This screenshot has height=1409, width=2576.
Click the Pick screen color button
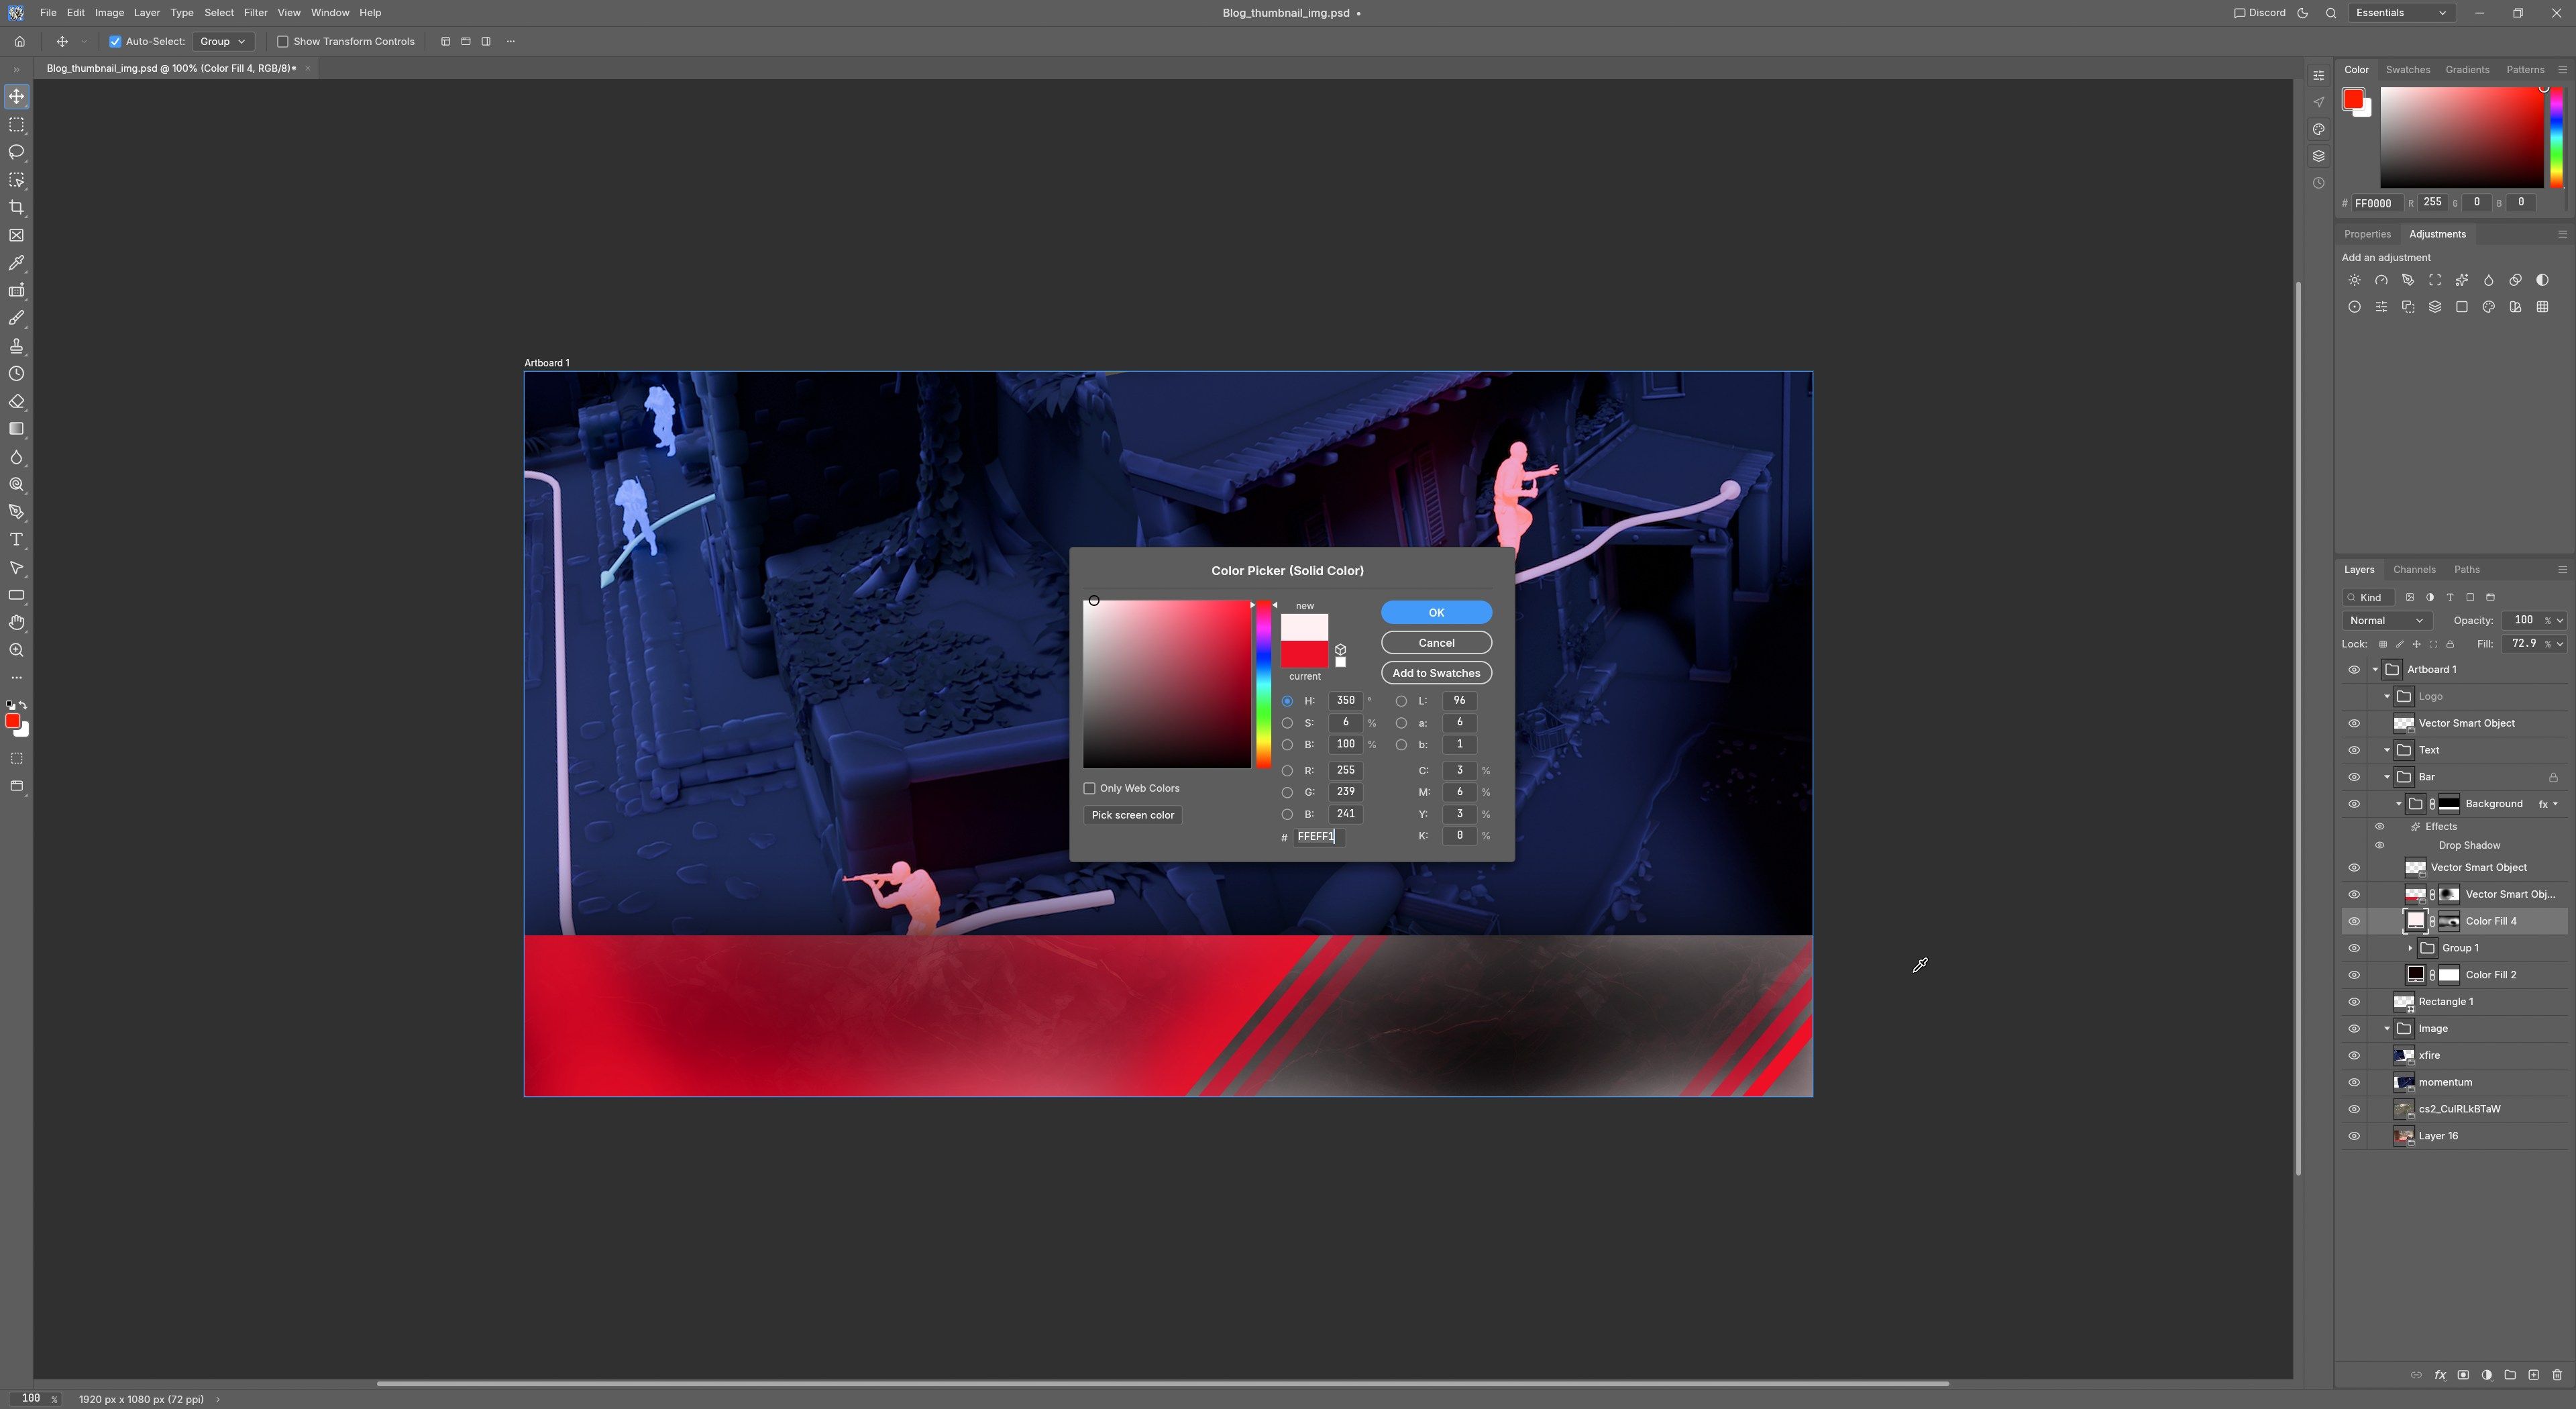1132,815
